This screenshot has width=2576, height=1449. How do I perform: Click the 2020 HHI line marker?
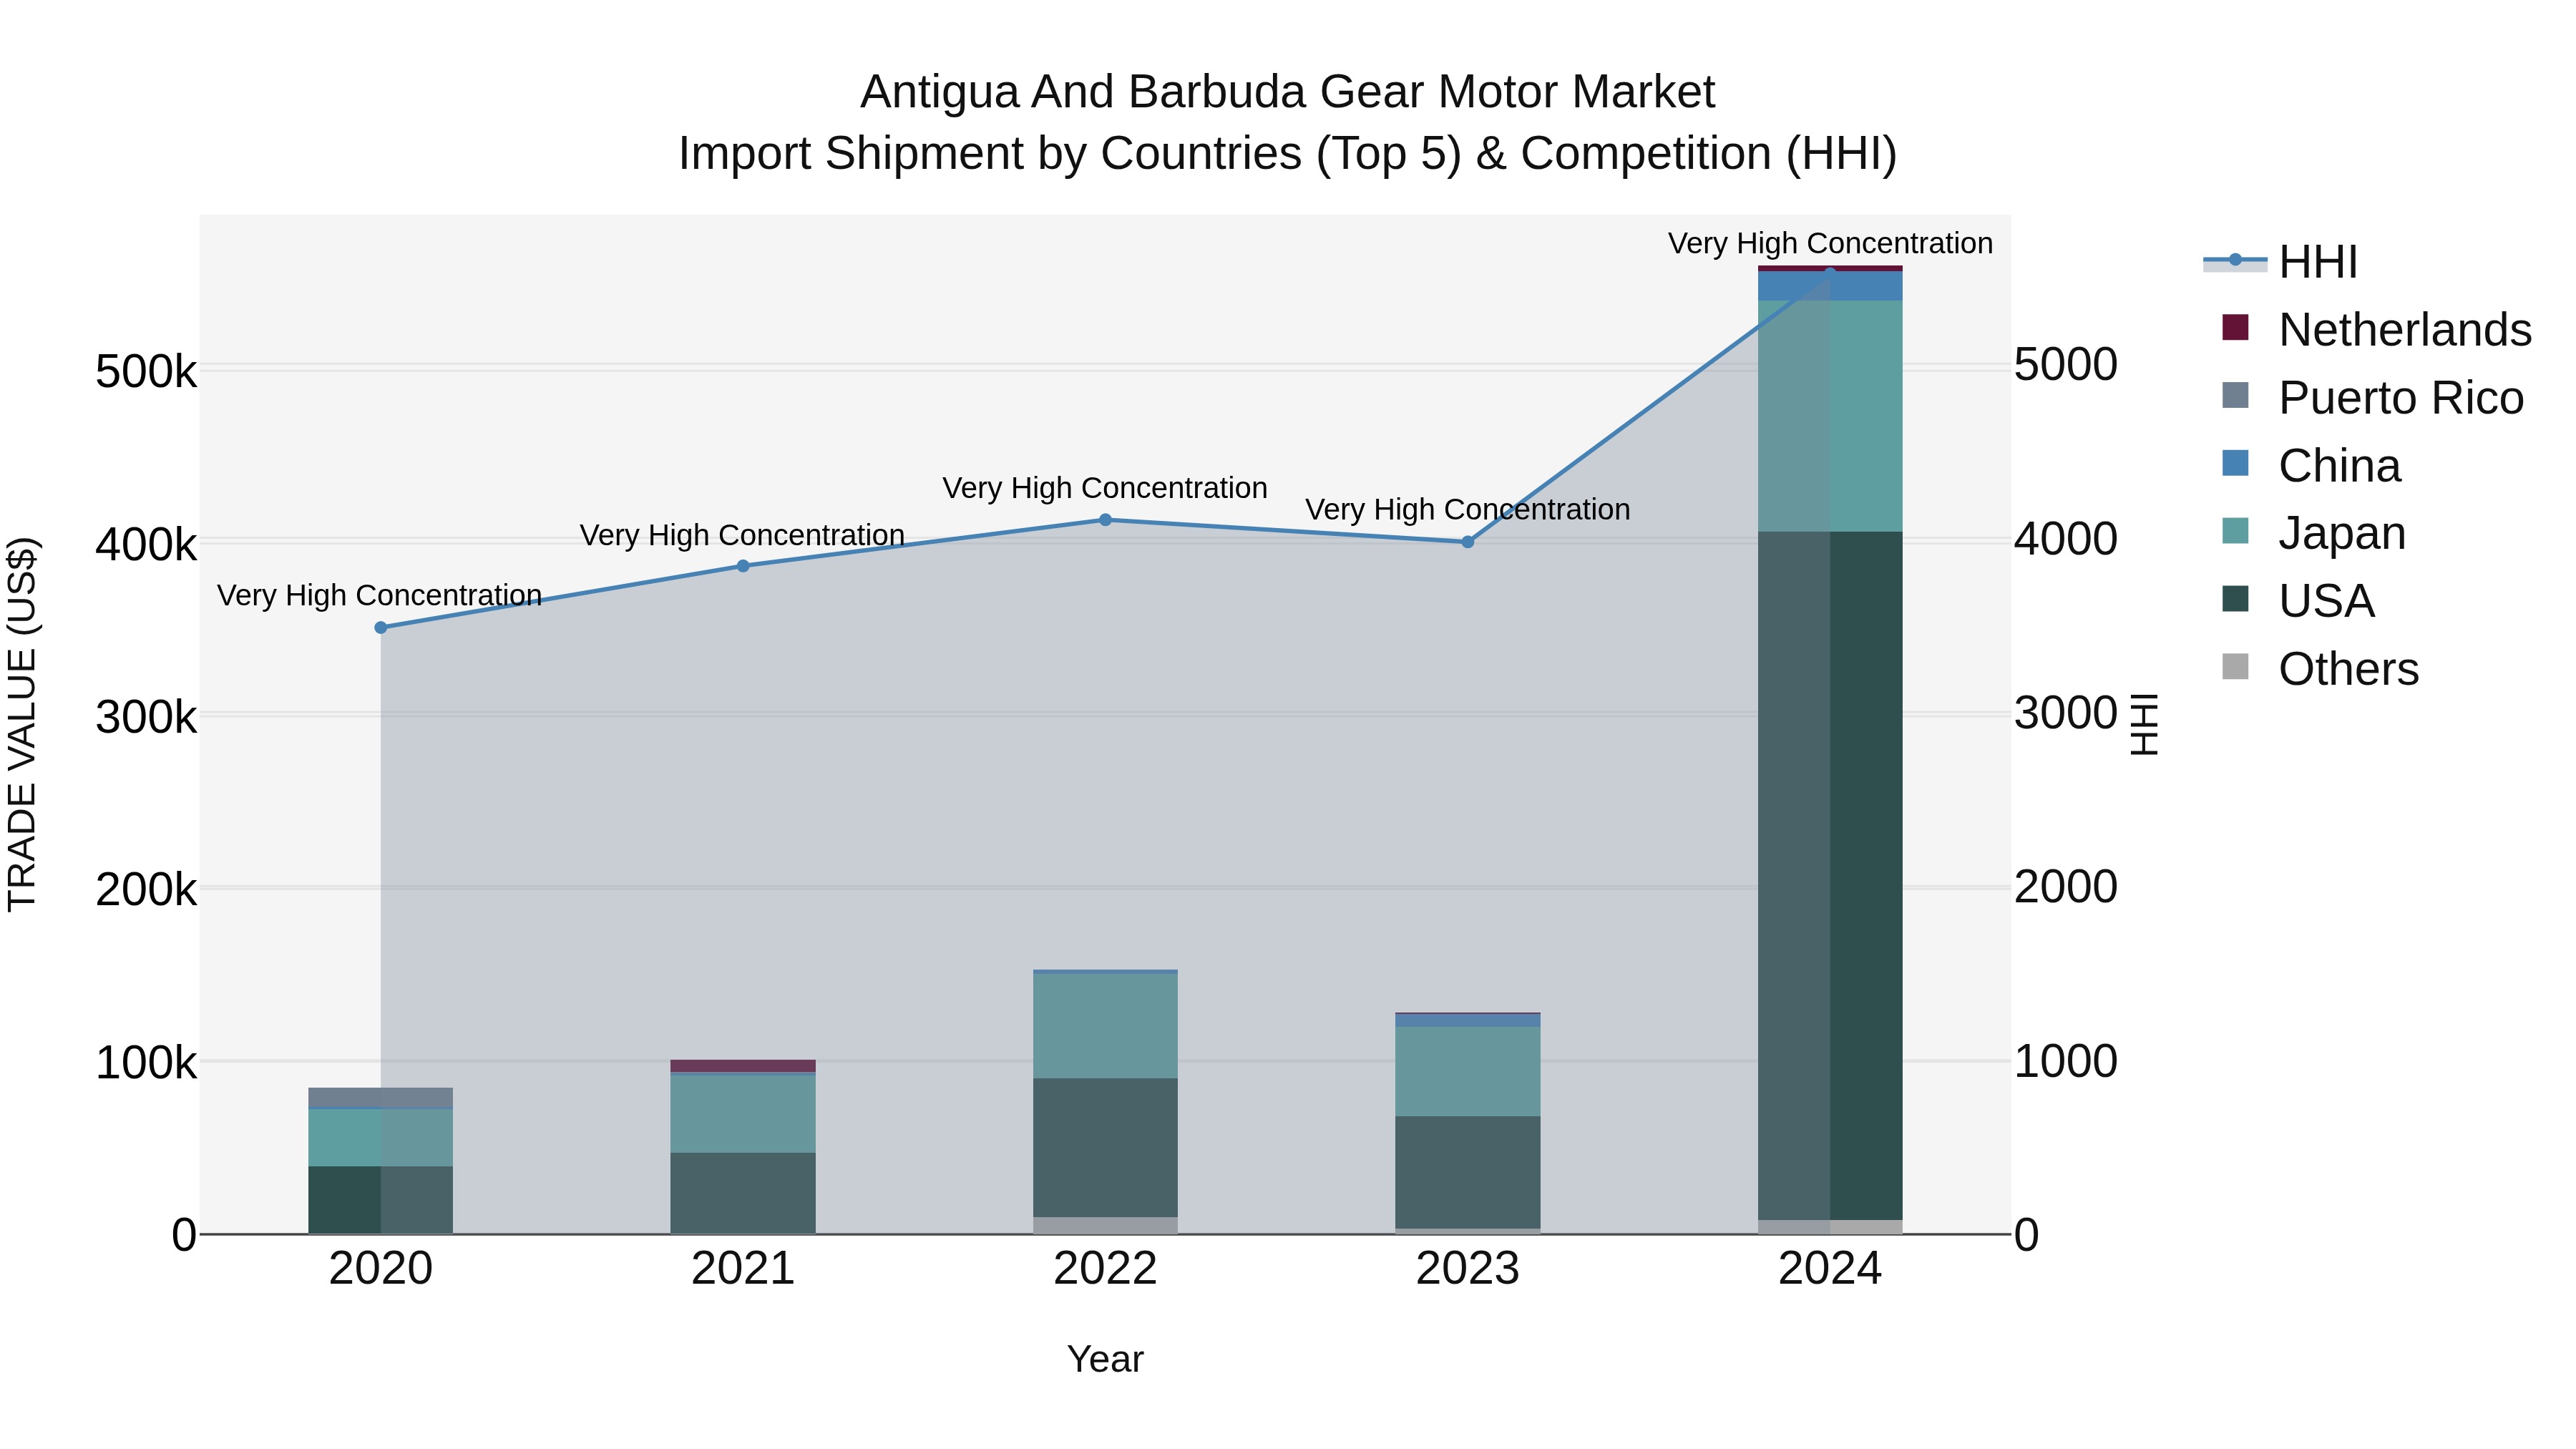pos(381,628)
